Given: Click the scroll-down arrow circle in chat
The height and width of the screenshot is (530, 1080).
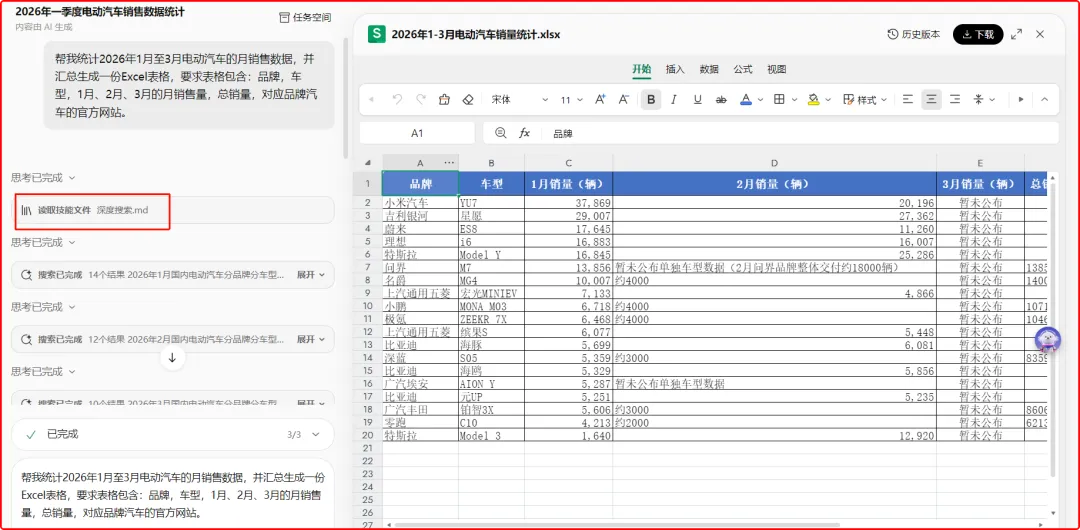Looking at the screenshot, I should pyautogui.click(x=172, y=358).
